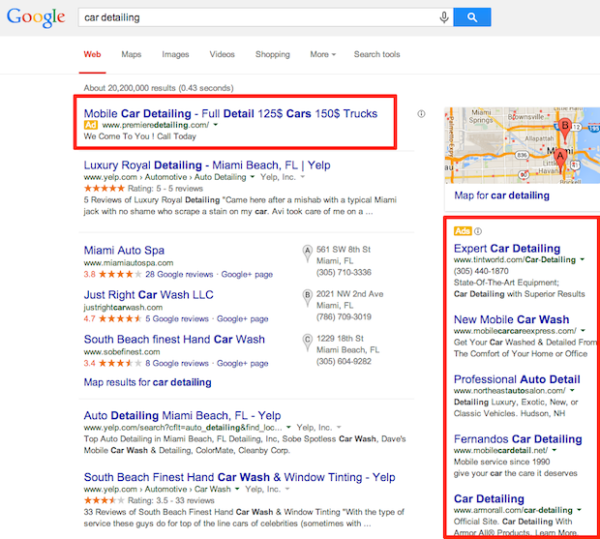
Task: Open Google+ page for South Beach finest
Action: 242,363
